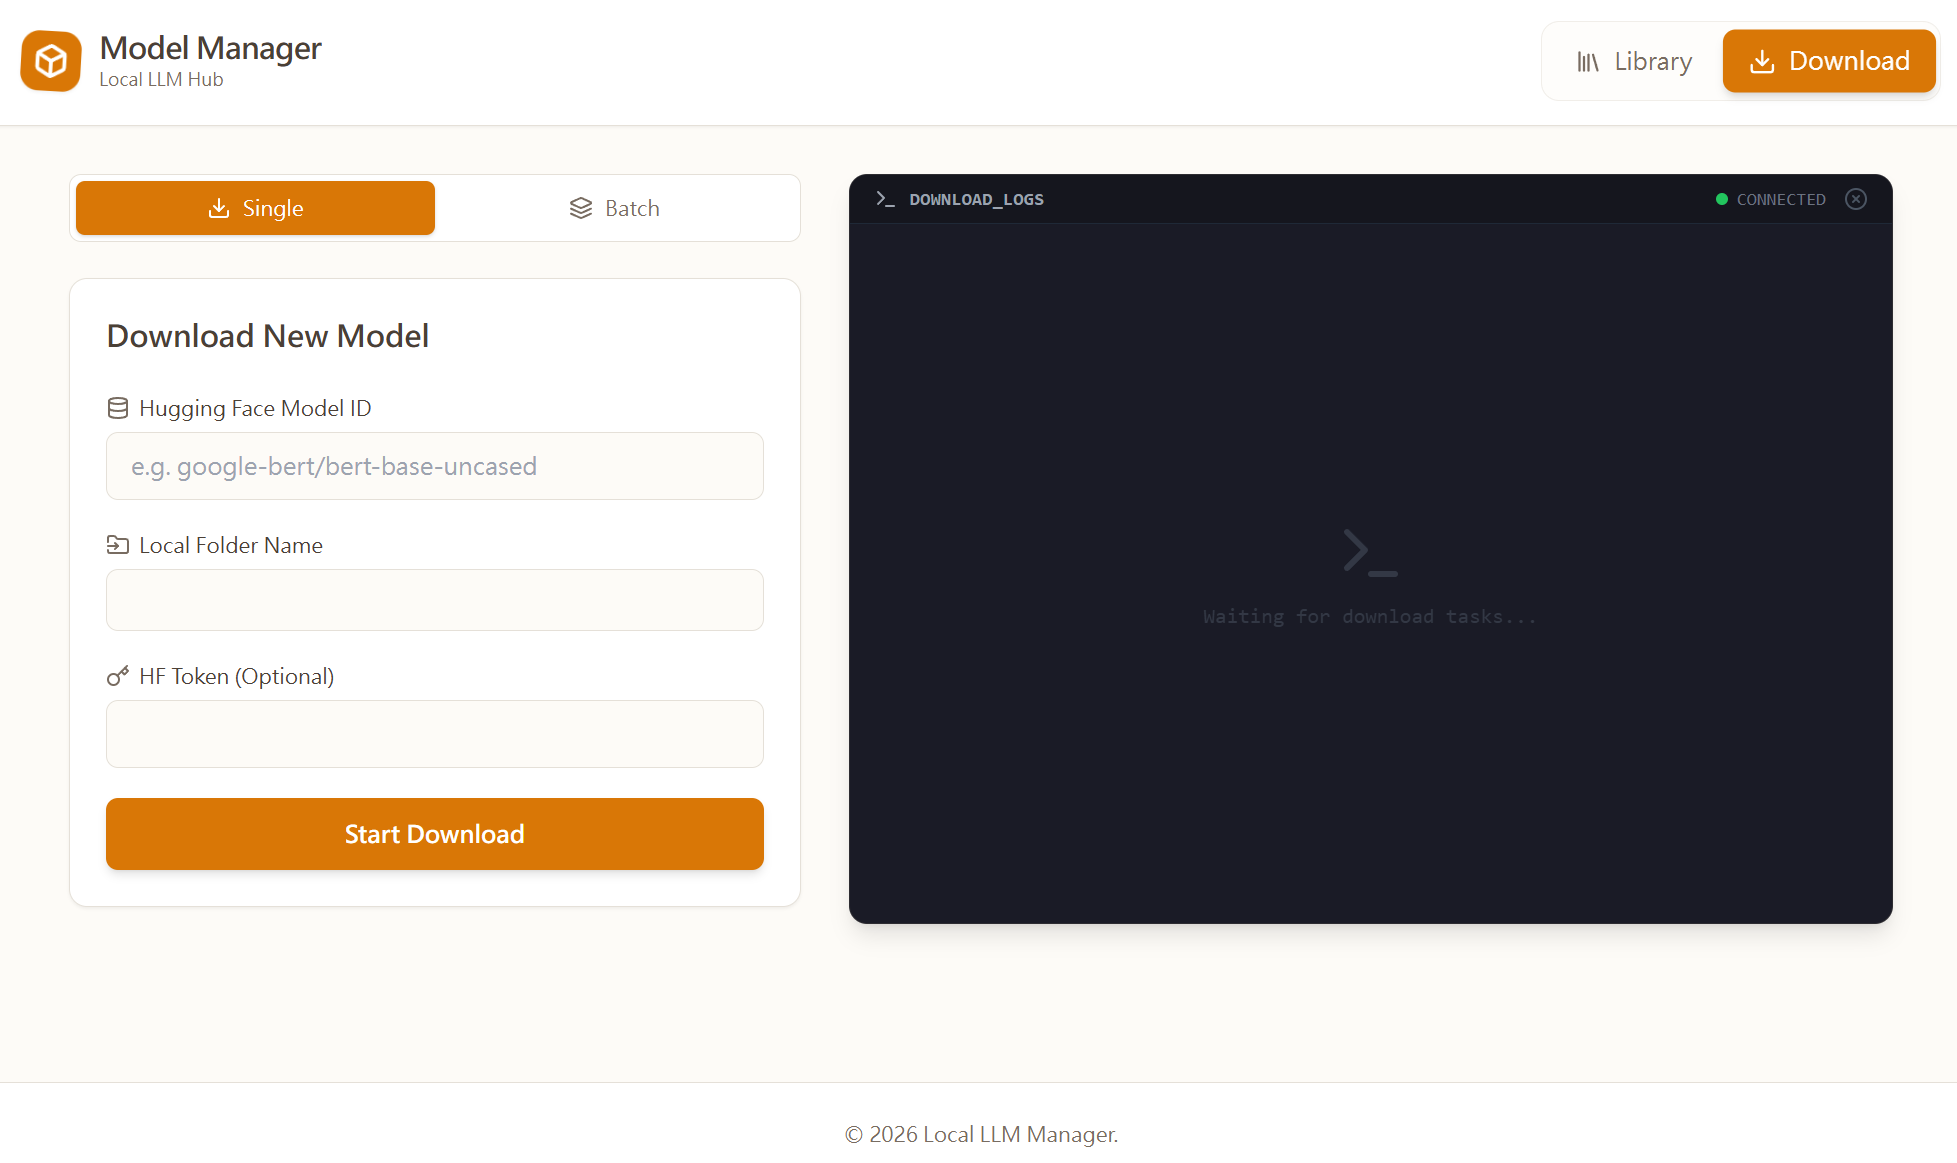Viewport: 1957px width, 1163px height.
Task: Click the 'Waiting for download tasks' log area
Action: (x=1369, y=616)
